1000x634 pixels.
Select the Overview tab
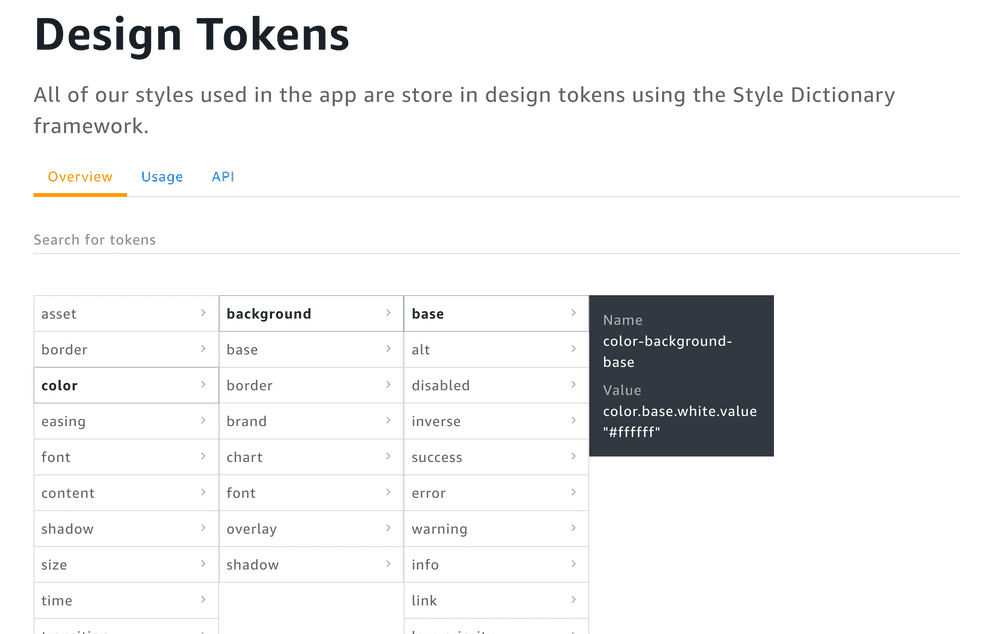pos(80,176)
